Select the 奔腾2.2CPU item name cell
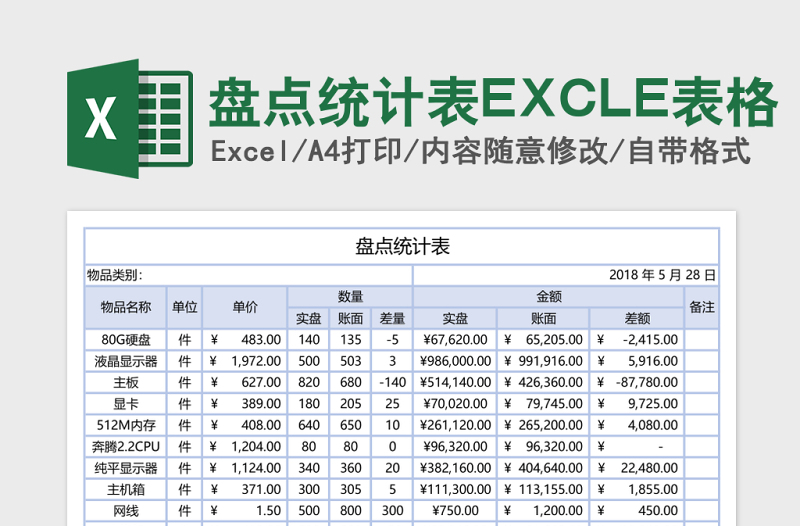800x526 pixels. pos(126,447)
